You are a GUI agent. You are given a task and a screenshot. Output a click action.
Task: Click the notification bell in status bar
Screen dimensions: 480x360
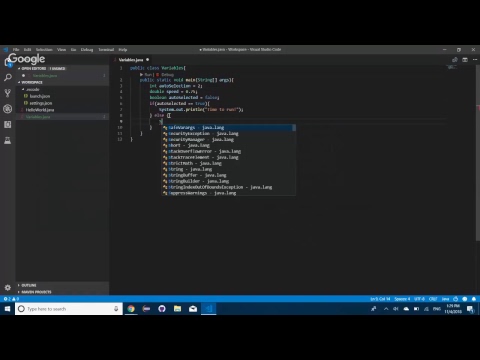pyautogui.click(x=474, y=299)
